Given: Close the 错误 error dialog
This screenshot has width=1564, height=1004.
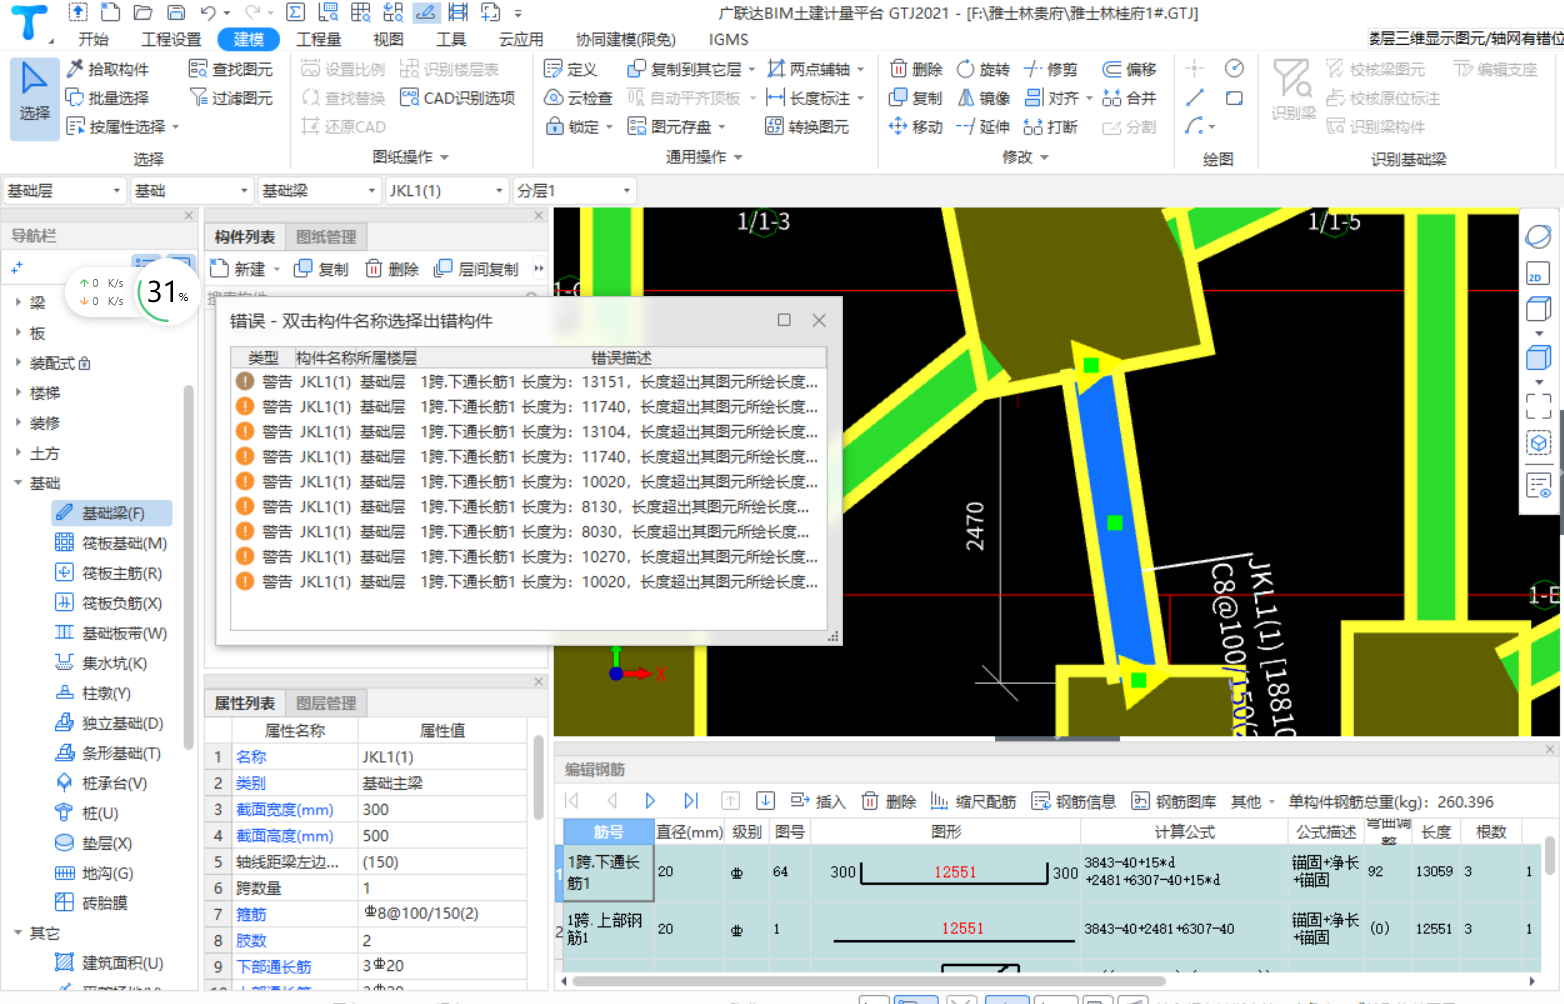Looking at the screenshot, I should [x=819, y=320].
